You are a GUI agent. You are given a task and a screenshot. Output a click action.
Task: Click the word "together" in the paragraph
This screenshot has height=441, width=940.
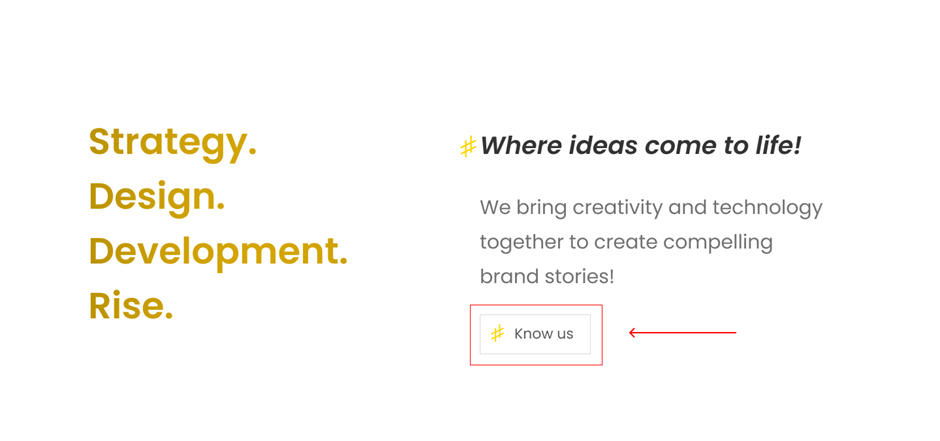click(519, 242)
